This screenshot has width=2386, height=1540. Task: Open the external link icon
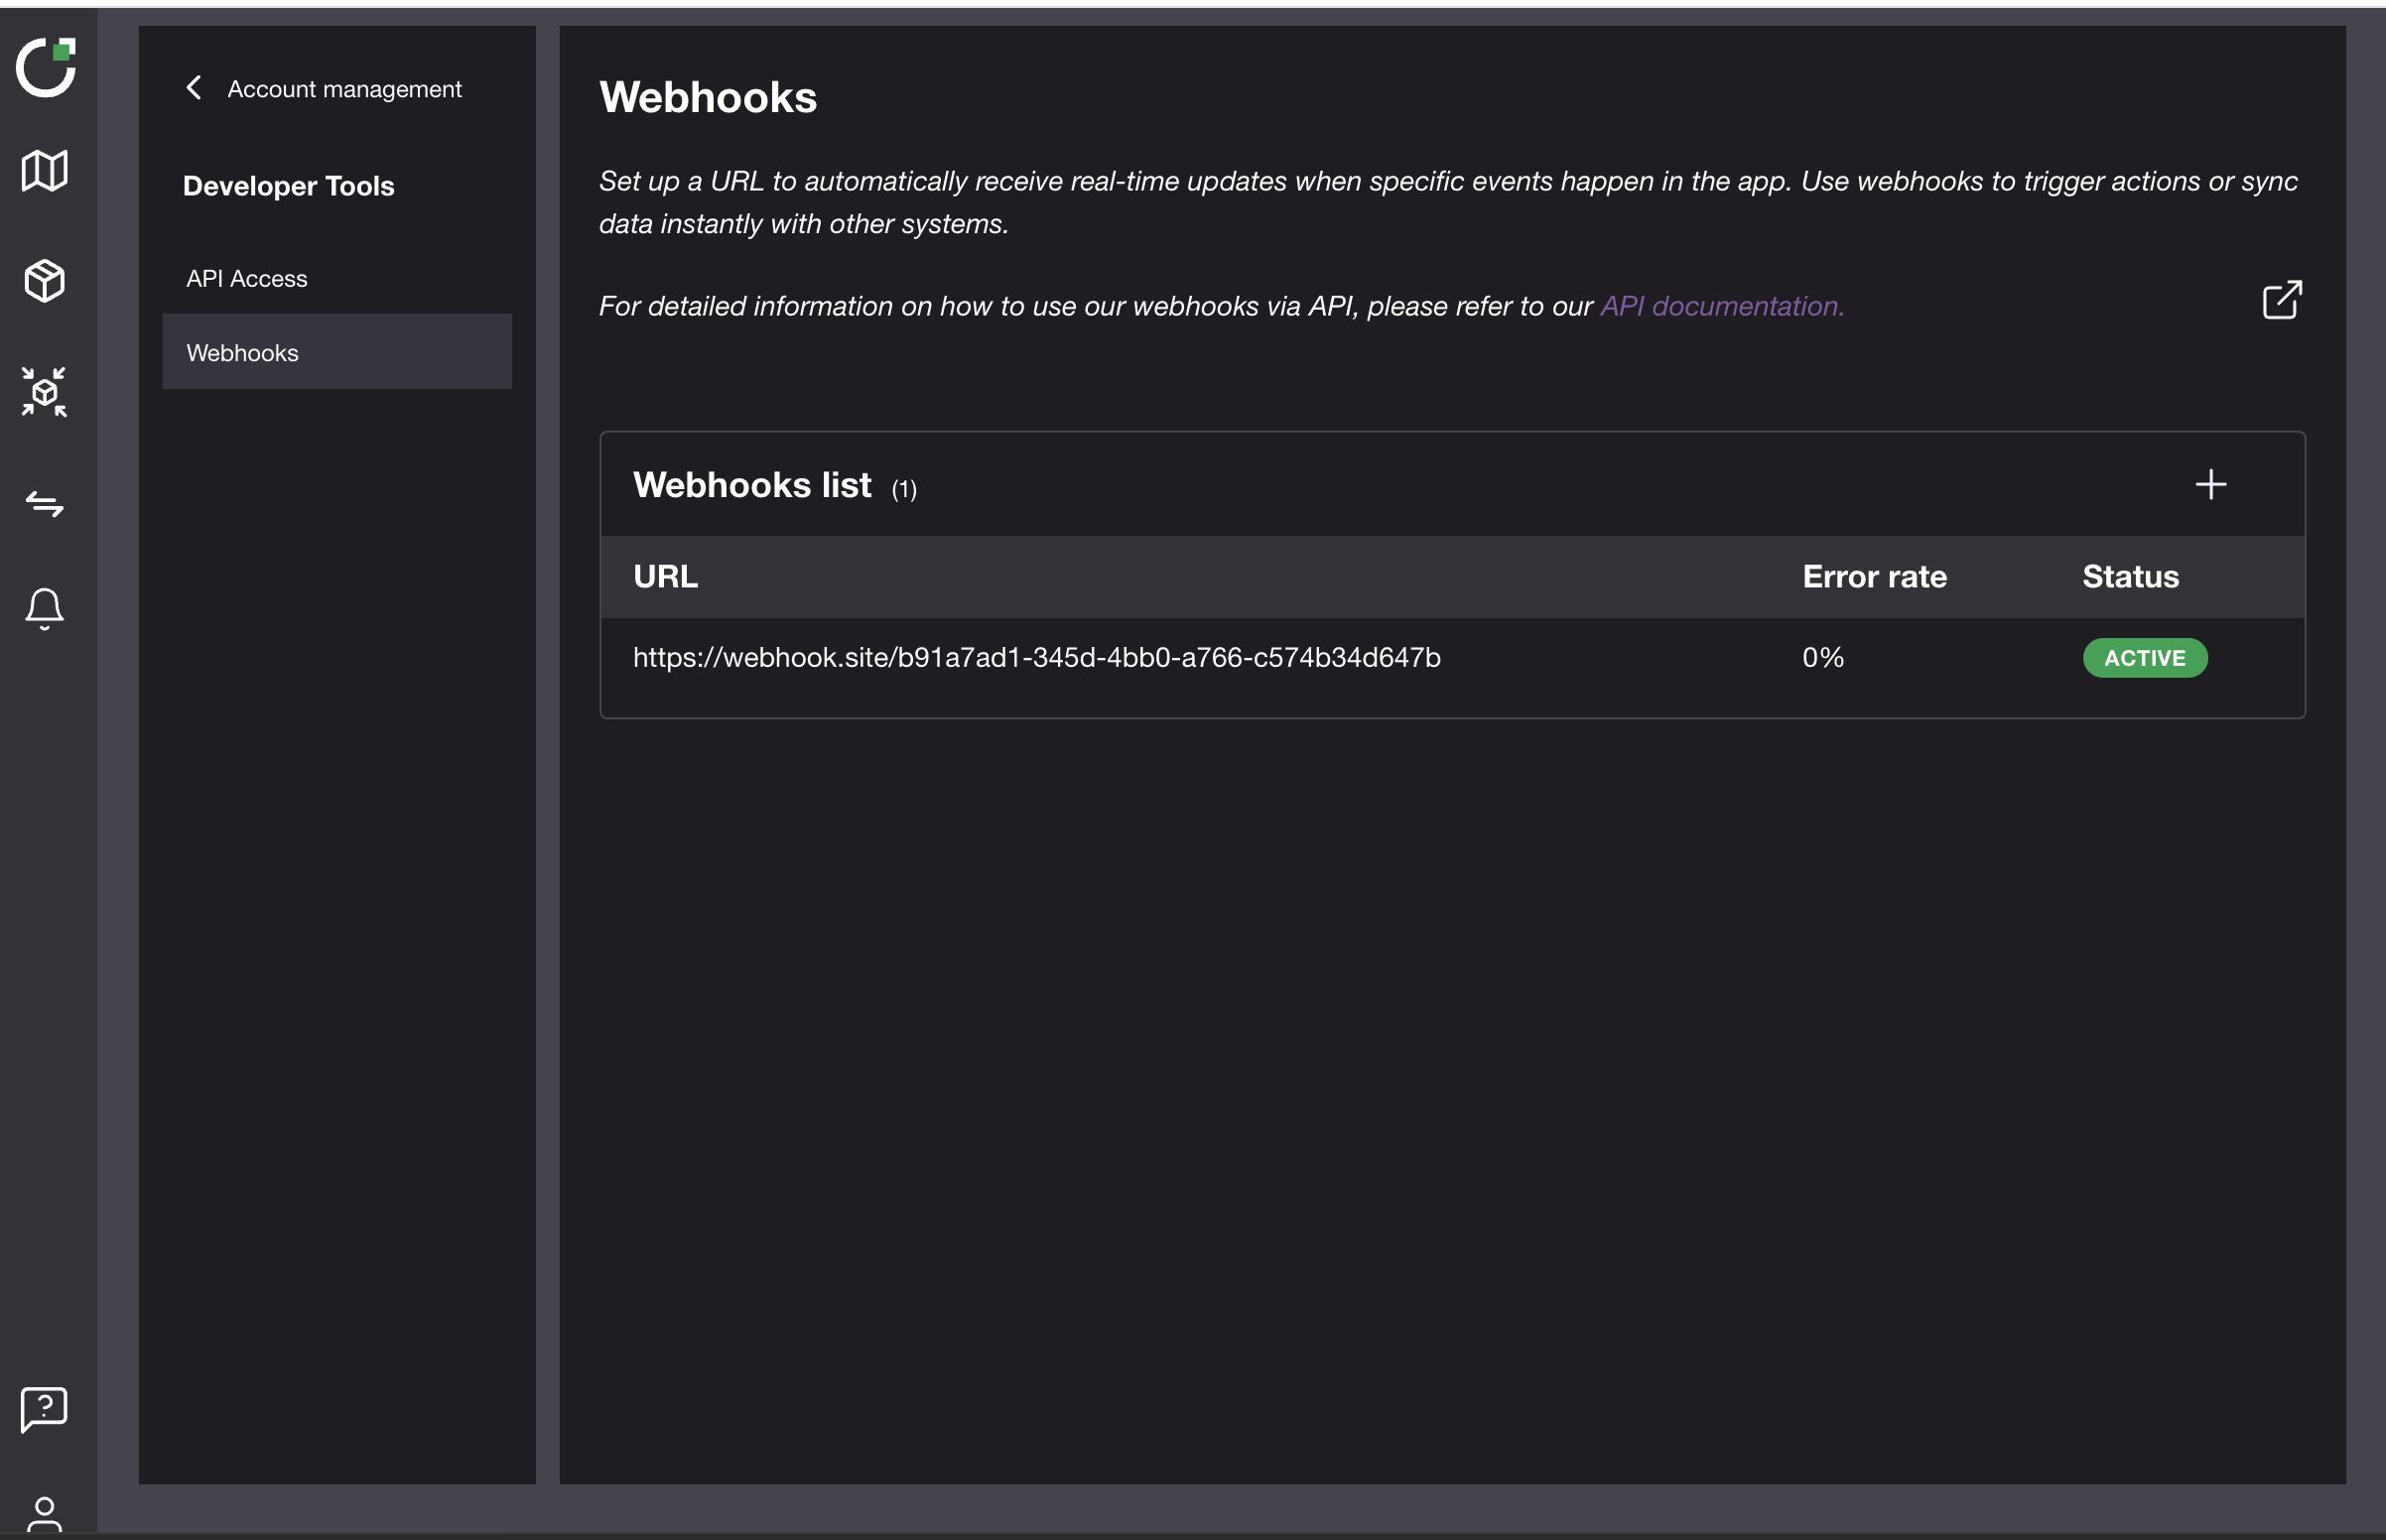[x=2281, y=300]
